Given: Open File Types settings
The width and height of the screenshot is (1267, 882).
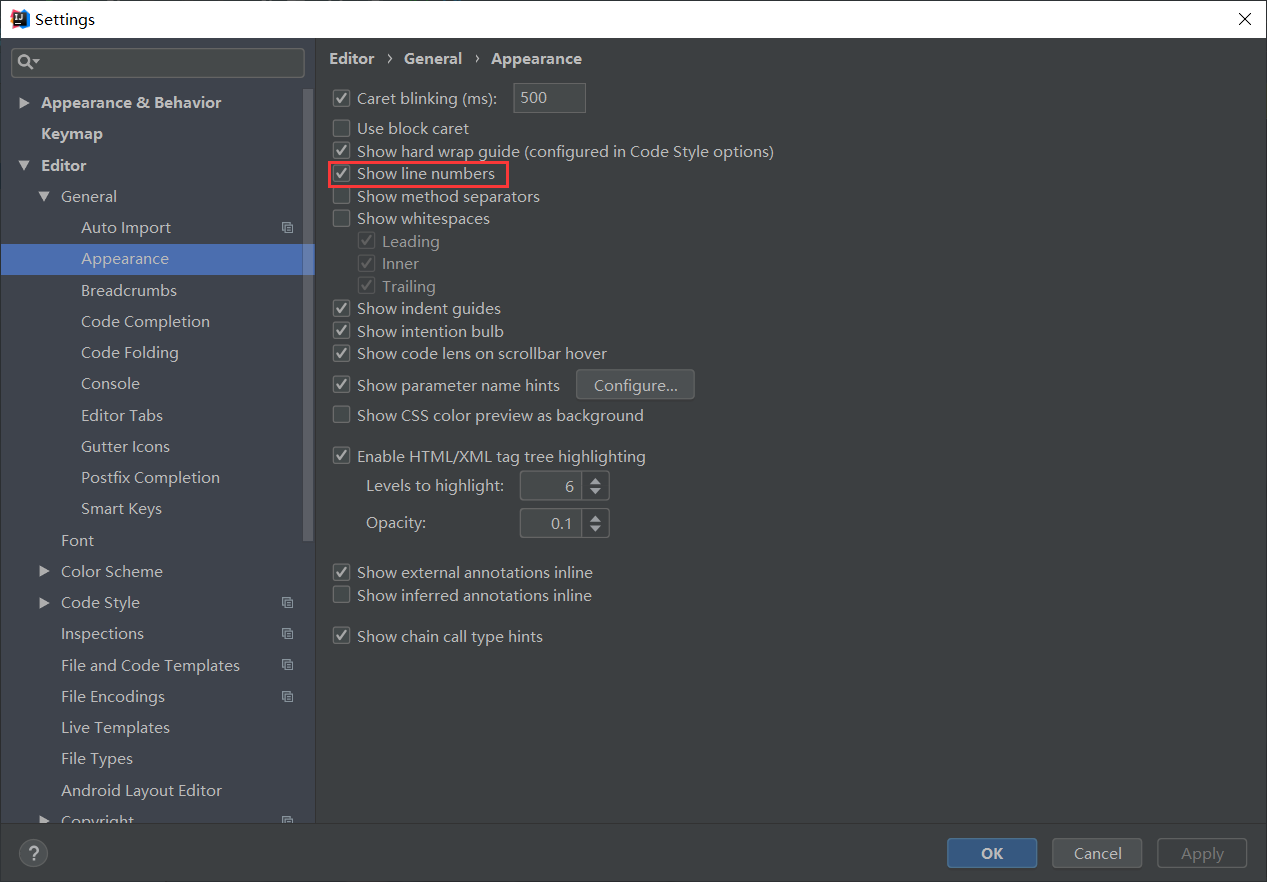Looking at the screenshot, I should click(97, 759).
